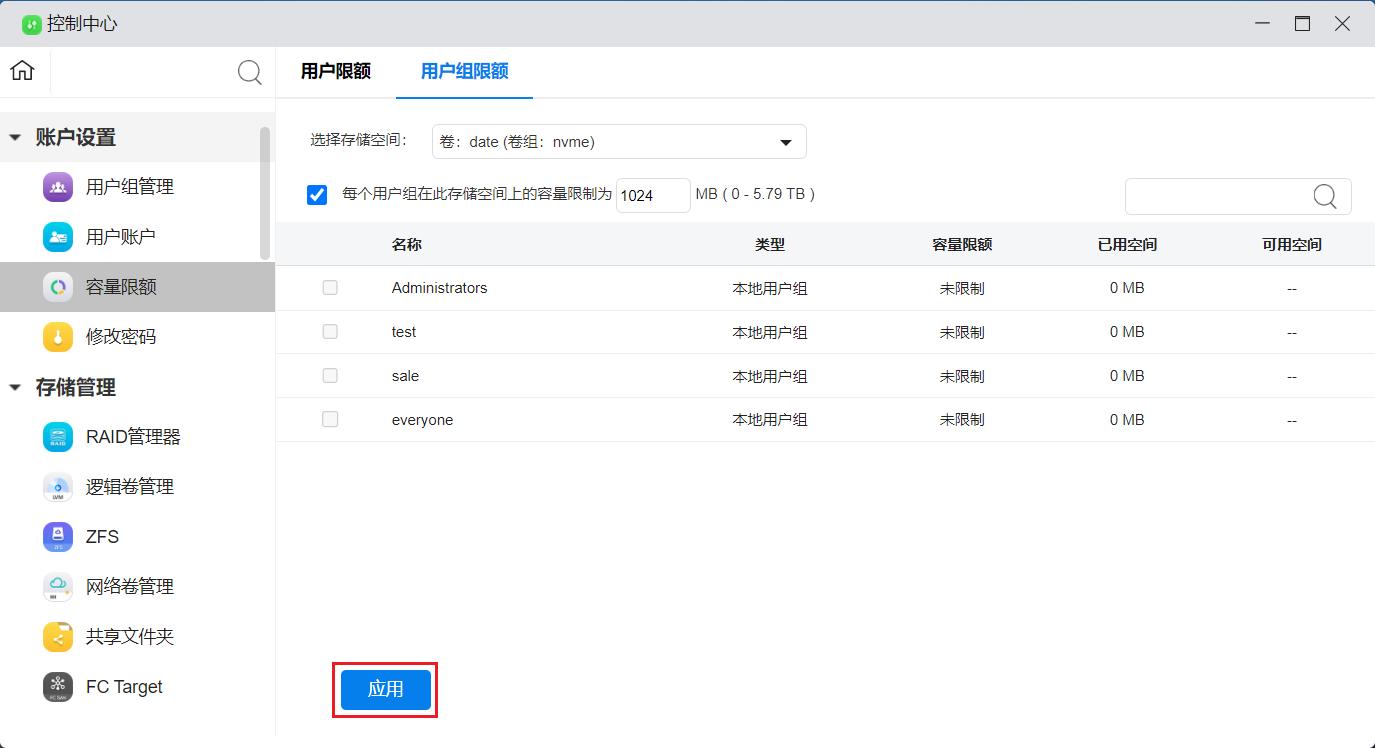This screenshot has height=748, width=1375.
Task: Select the checkbox for the test group
Action: coord(330,331)
